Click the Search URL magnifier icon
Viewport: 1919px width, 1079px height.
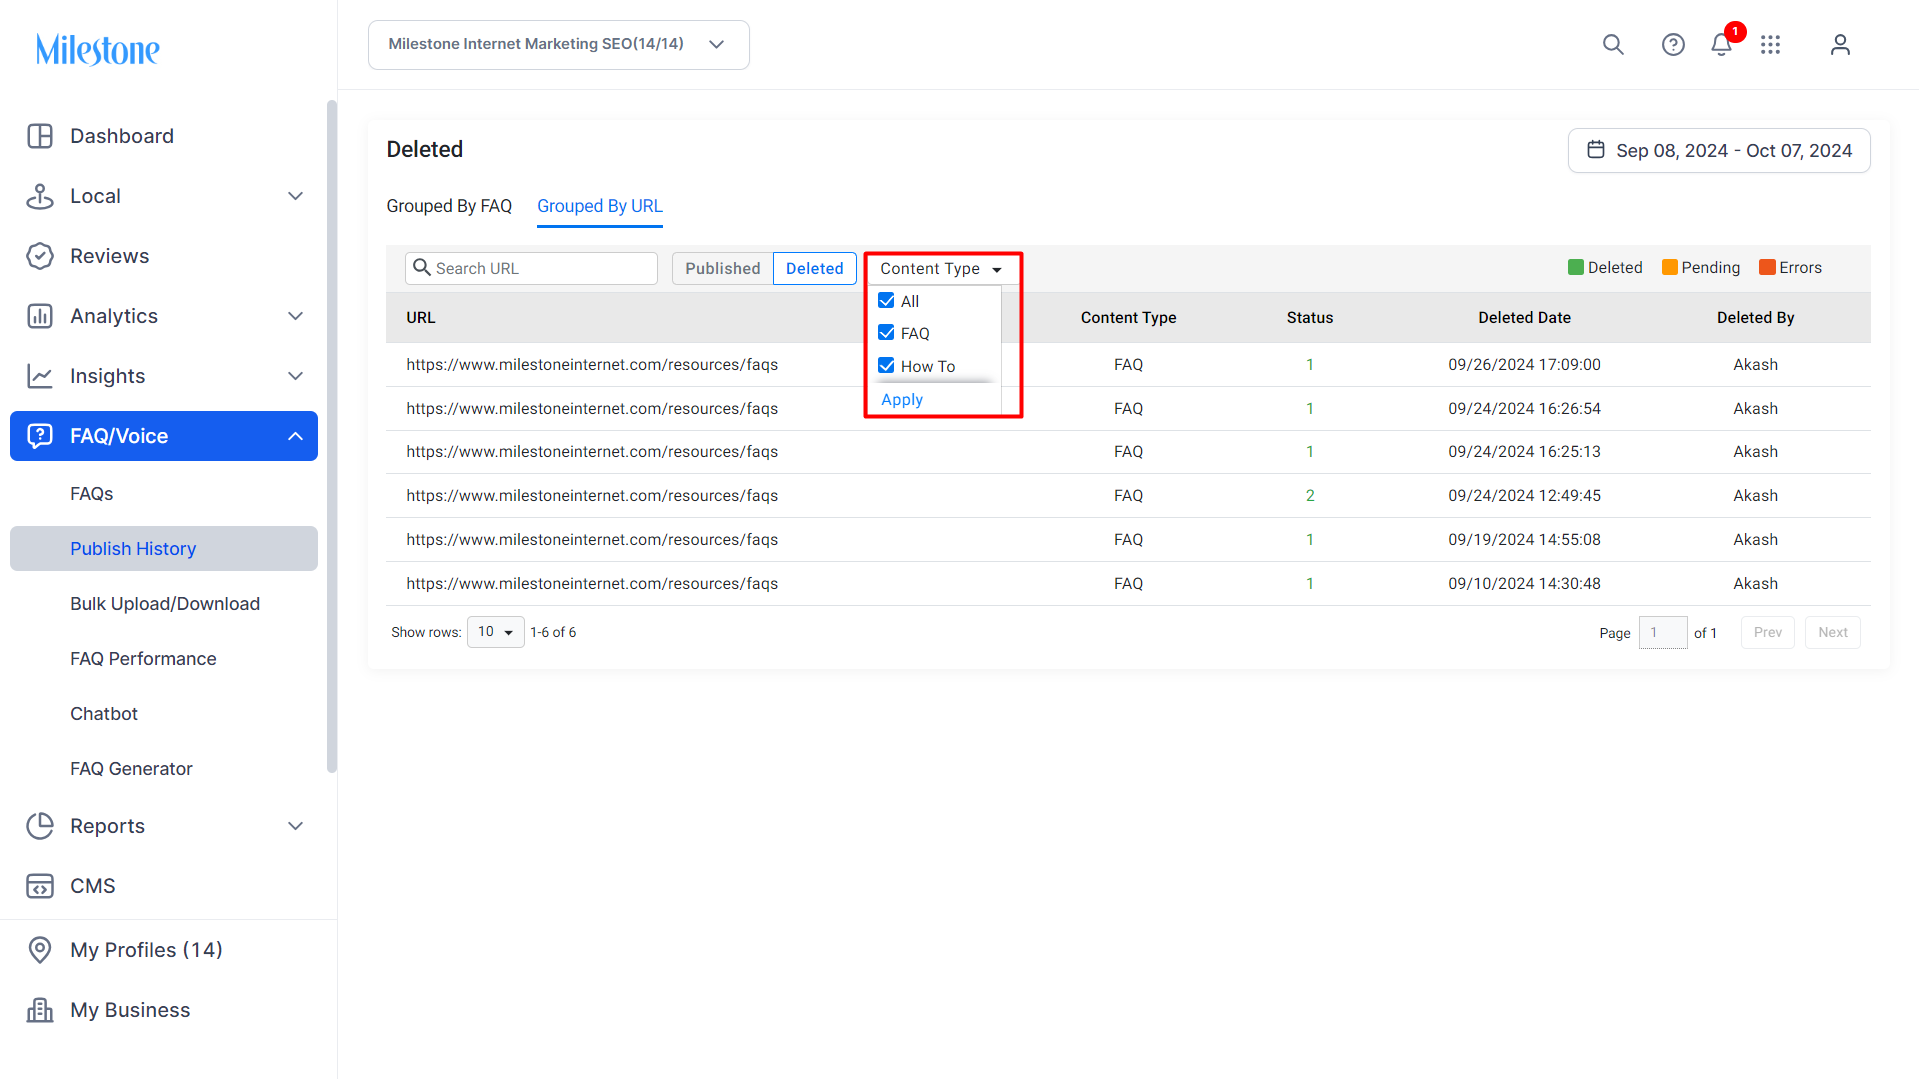pos(422,268)
